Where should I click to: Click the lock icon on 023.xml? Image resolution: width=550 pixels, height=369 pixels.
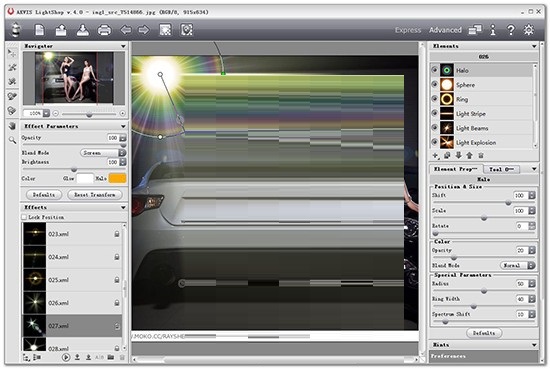point(117,234)
